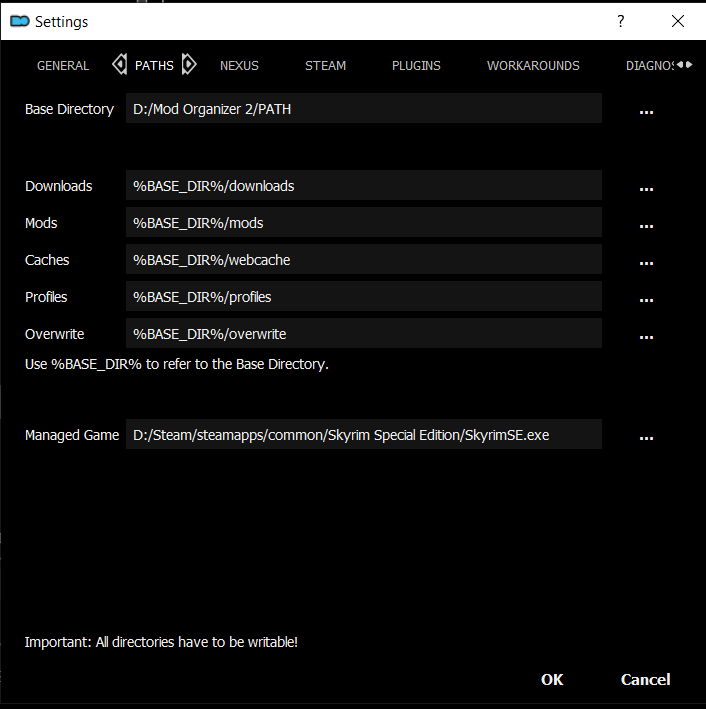This screenshot has width=706, height=709.
Task: Browse for Overwrite folder
Action: point(646,336)
